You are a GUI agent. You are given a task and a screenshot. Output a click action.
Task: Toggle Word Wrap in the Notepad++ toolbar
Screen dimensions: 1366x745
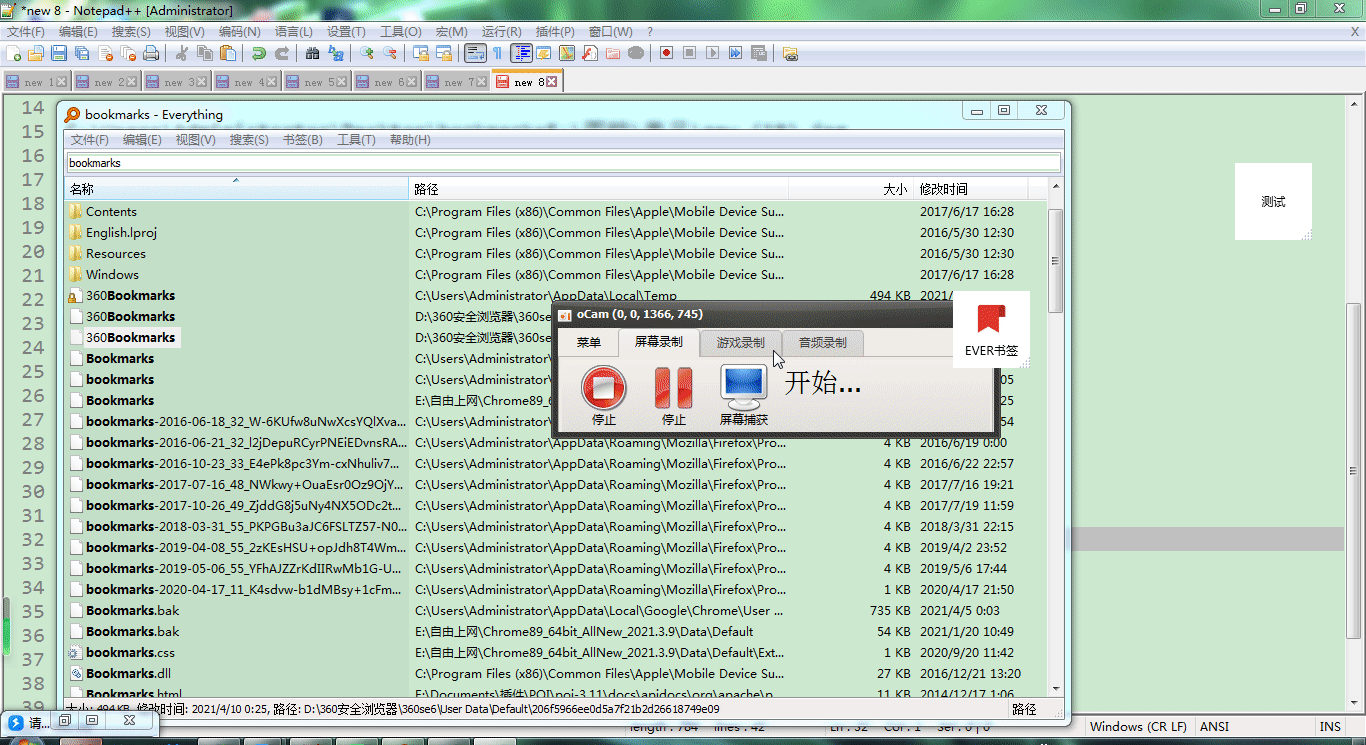(475, 53)
